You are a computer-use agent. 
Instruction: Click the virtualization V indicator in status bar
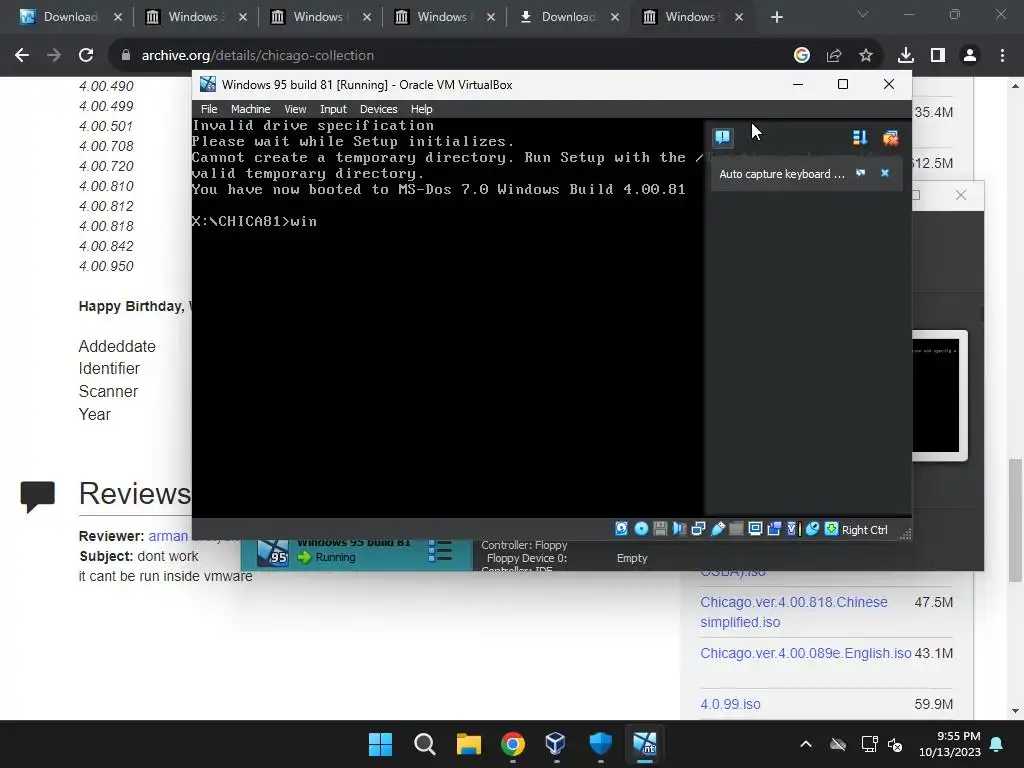click(x=793, y=529)
